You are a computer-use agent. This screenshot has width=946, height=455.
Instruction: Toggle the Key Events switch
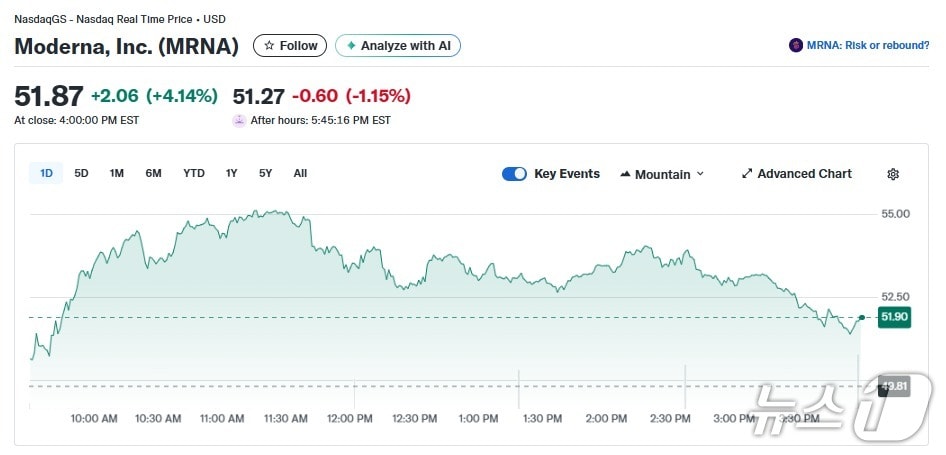click(514, 174)
